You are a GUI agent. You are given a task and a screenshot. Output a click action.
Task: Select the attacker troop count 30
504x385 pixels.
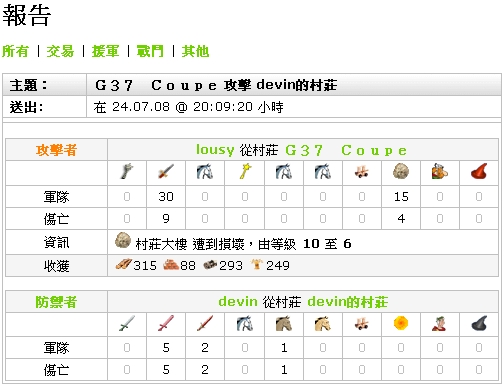click(x=166, y=197)
